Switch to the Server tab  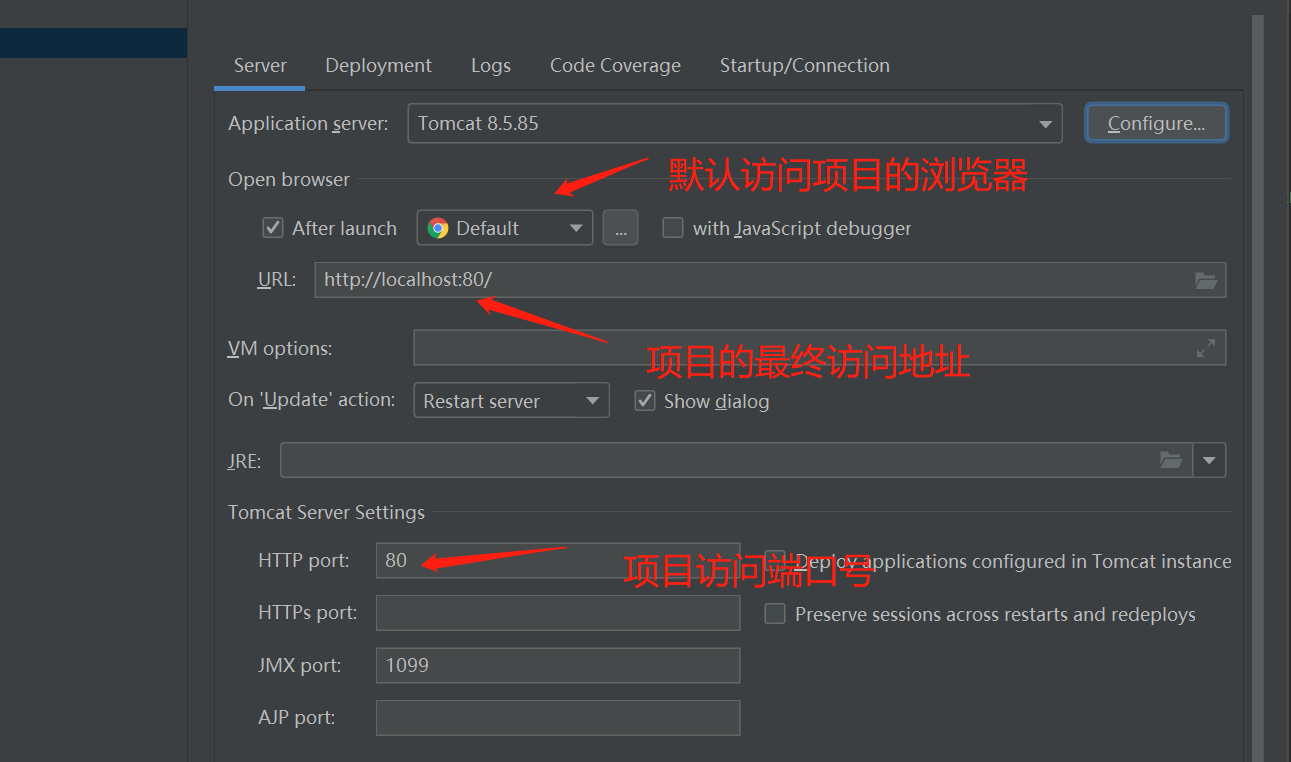point(260,66)
